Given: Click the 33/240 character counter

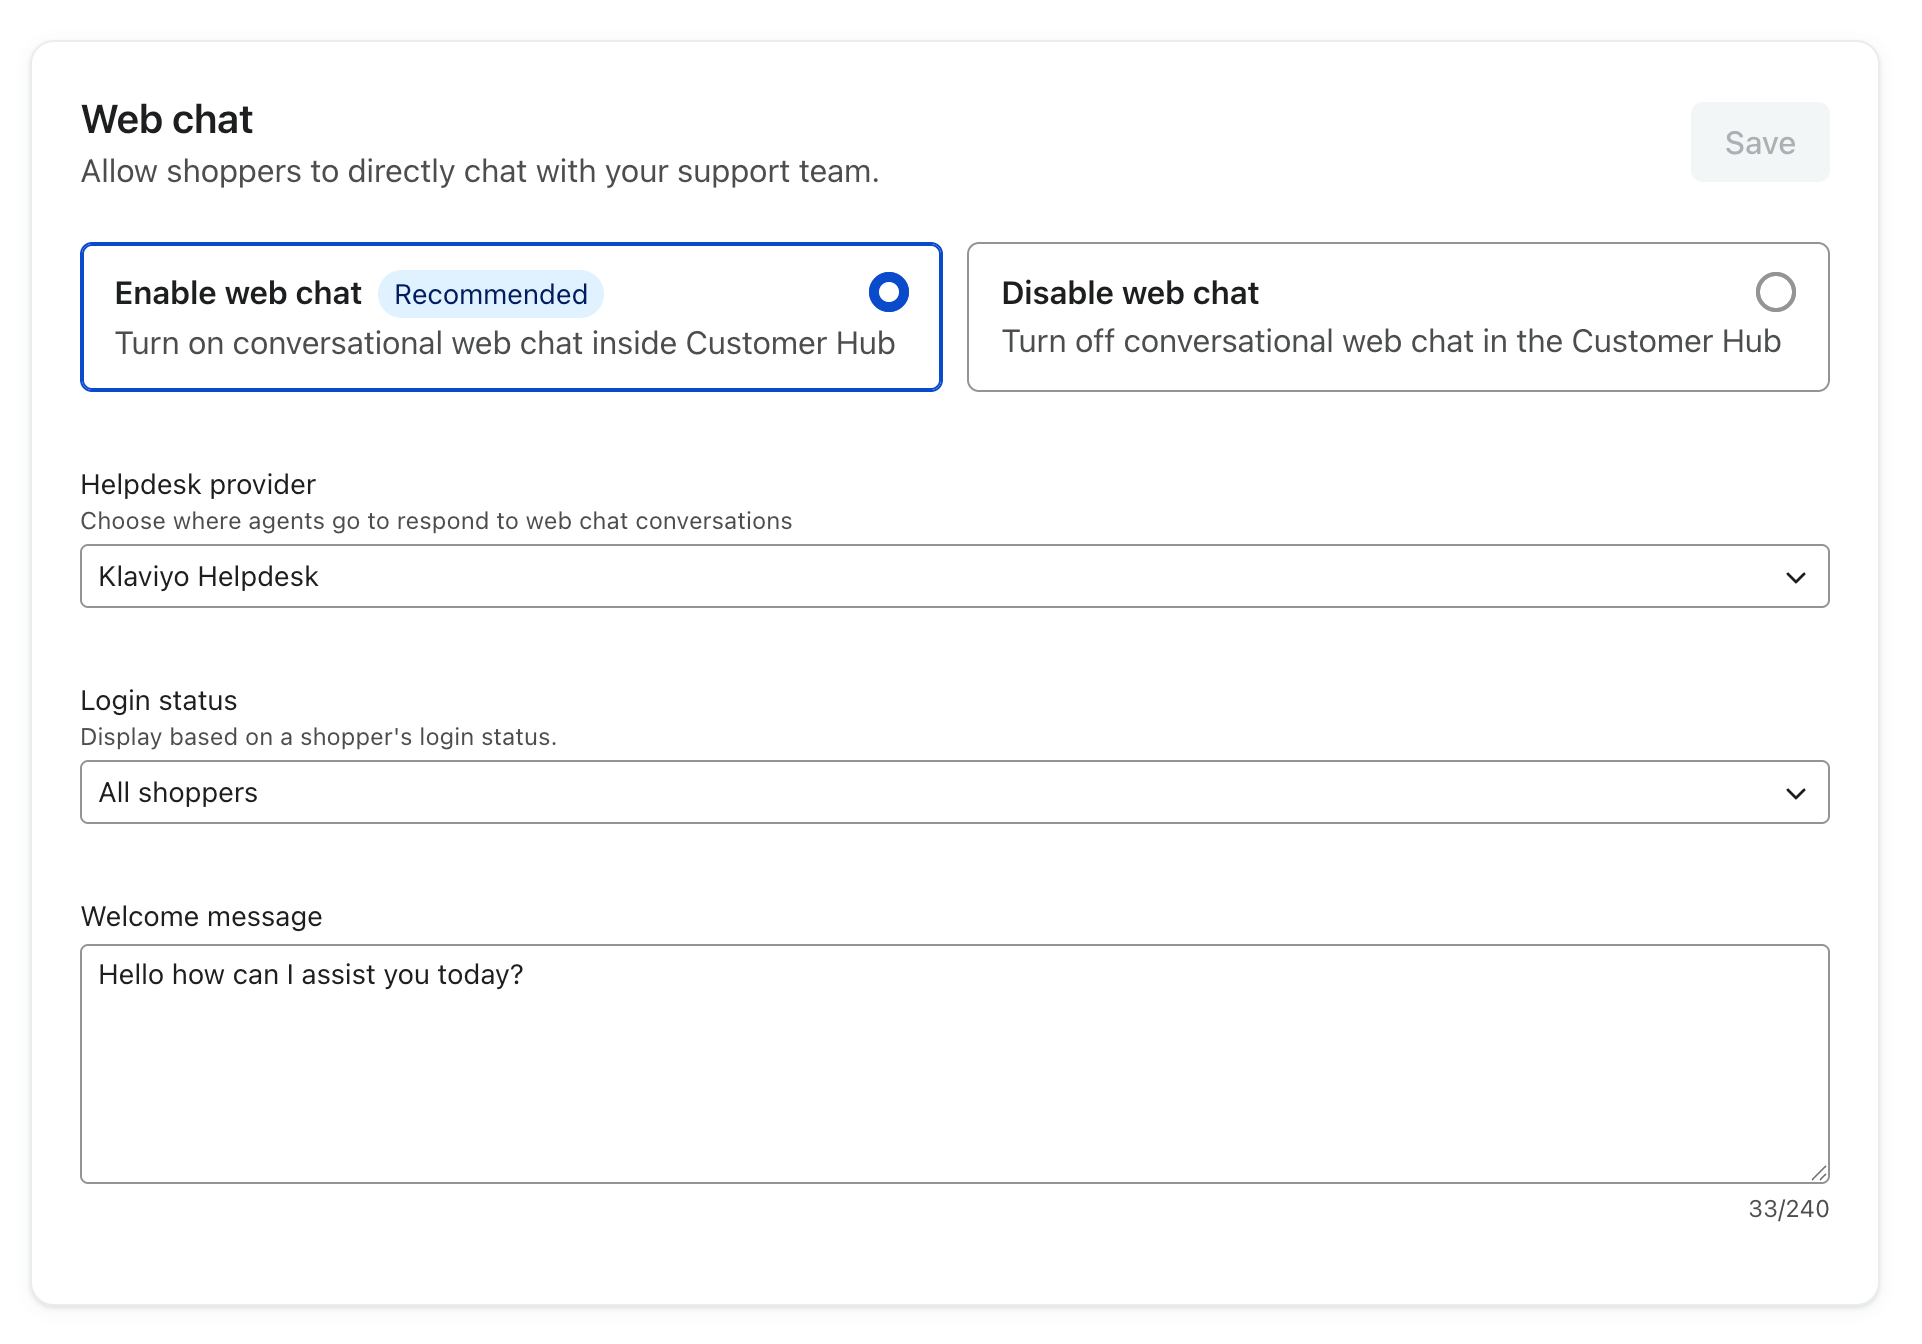Looking at the screenshot, I should click(x=1787, y=1209).
